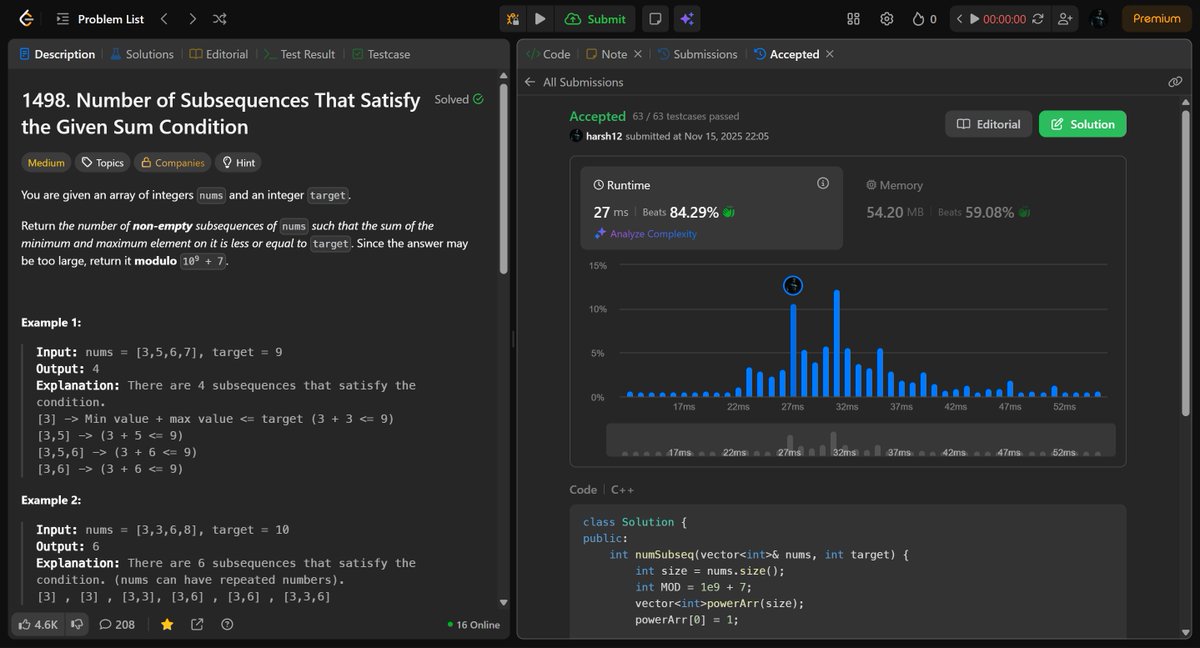1200x648 pixels.
Task: Open the sticky note icon
Action: click(655, 18)
